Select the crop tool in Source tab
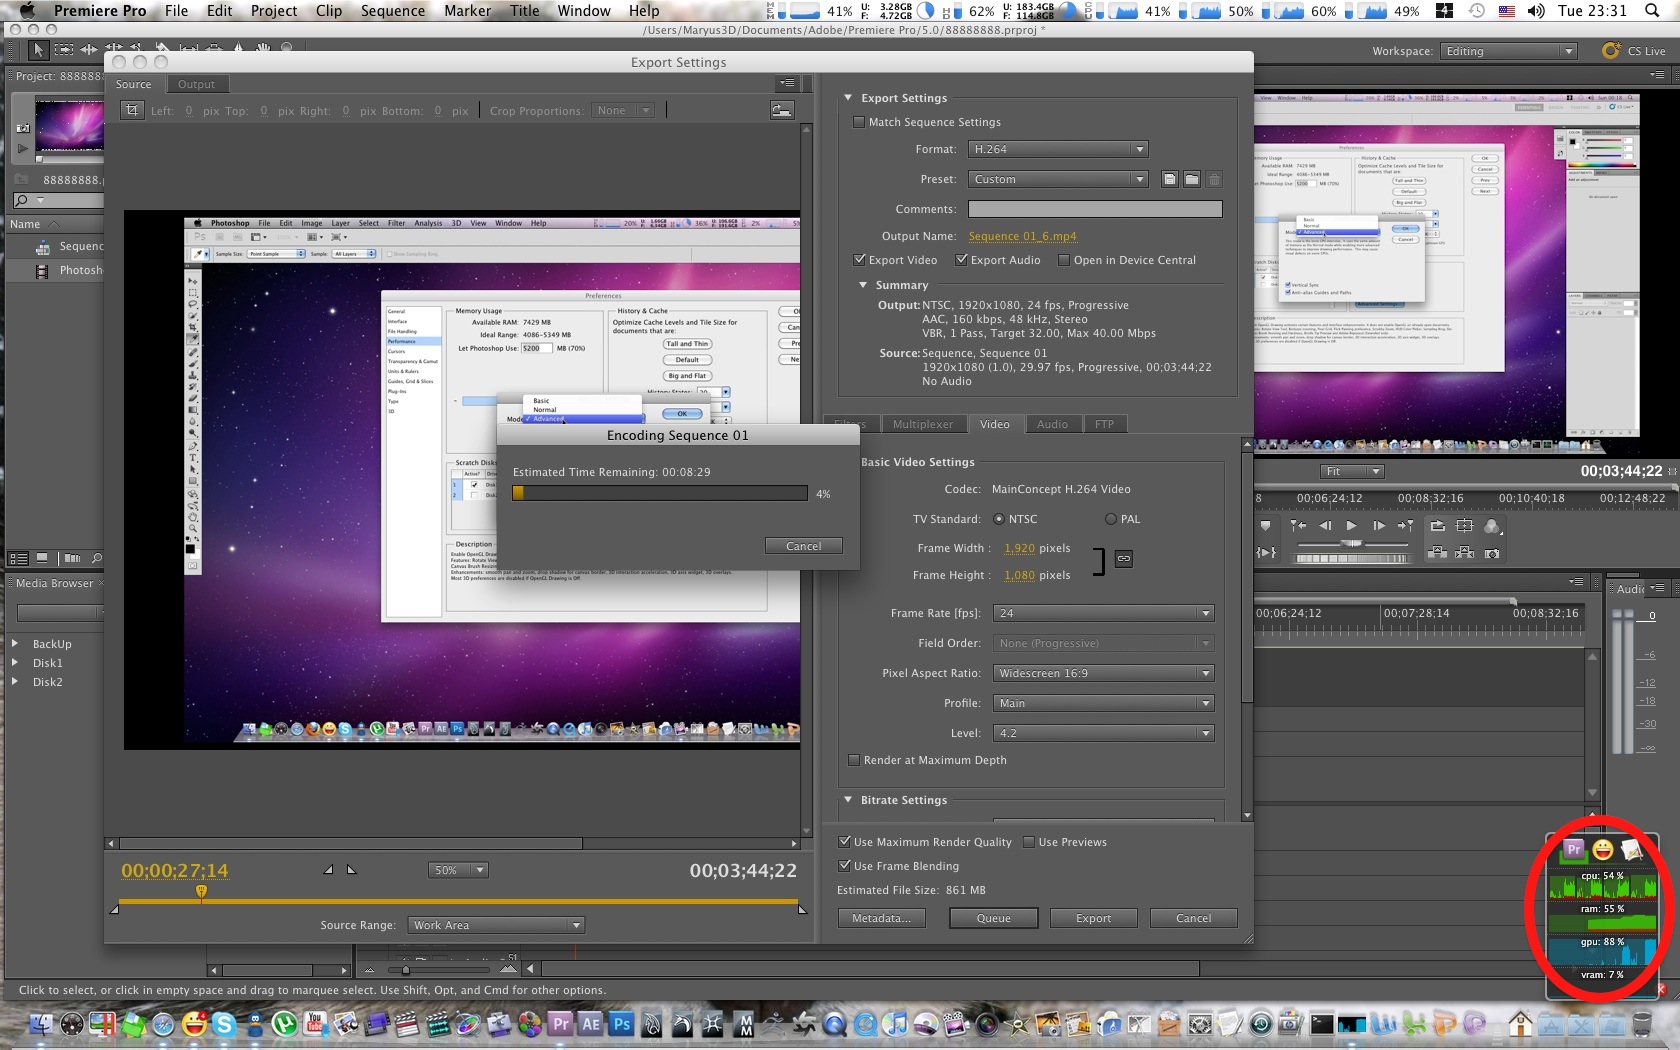1680x1050 pixels. [x=132, y=111]
